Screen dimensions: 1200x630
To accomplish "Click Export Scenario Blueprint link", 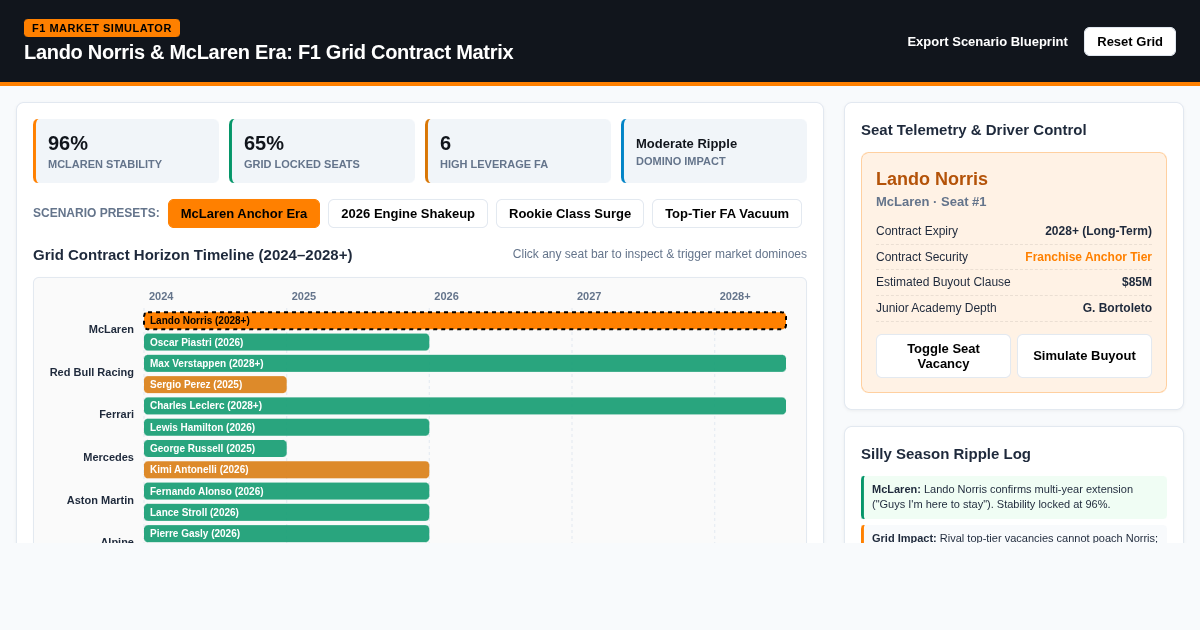I will tap(987, 41).
